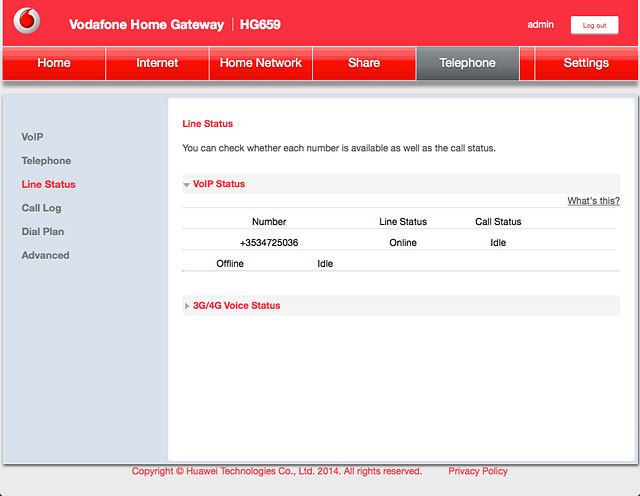Open the Home Network tab
640x496 pixels.
click(x=261, y=63)
